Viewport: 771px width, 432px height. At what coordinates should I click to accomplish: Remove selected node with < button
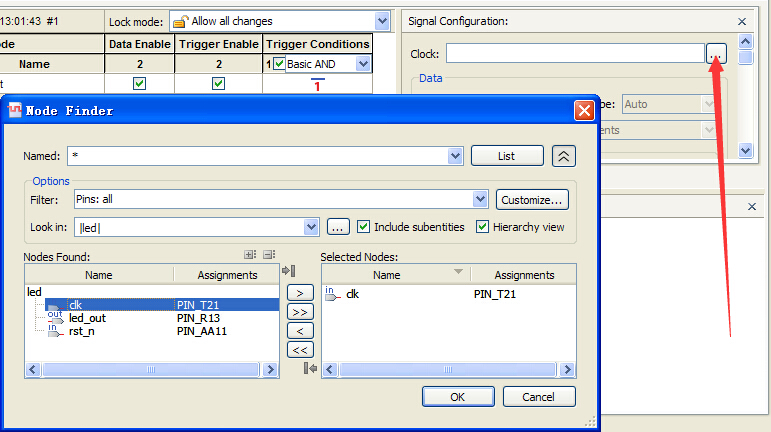pos(299,331)
